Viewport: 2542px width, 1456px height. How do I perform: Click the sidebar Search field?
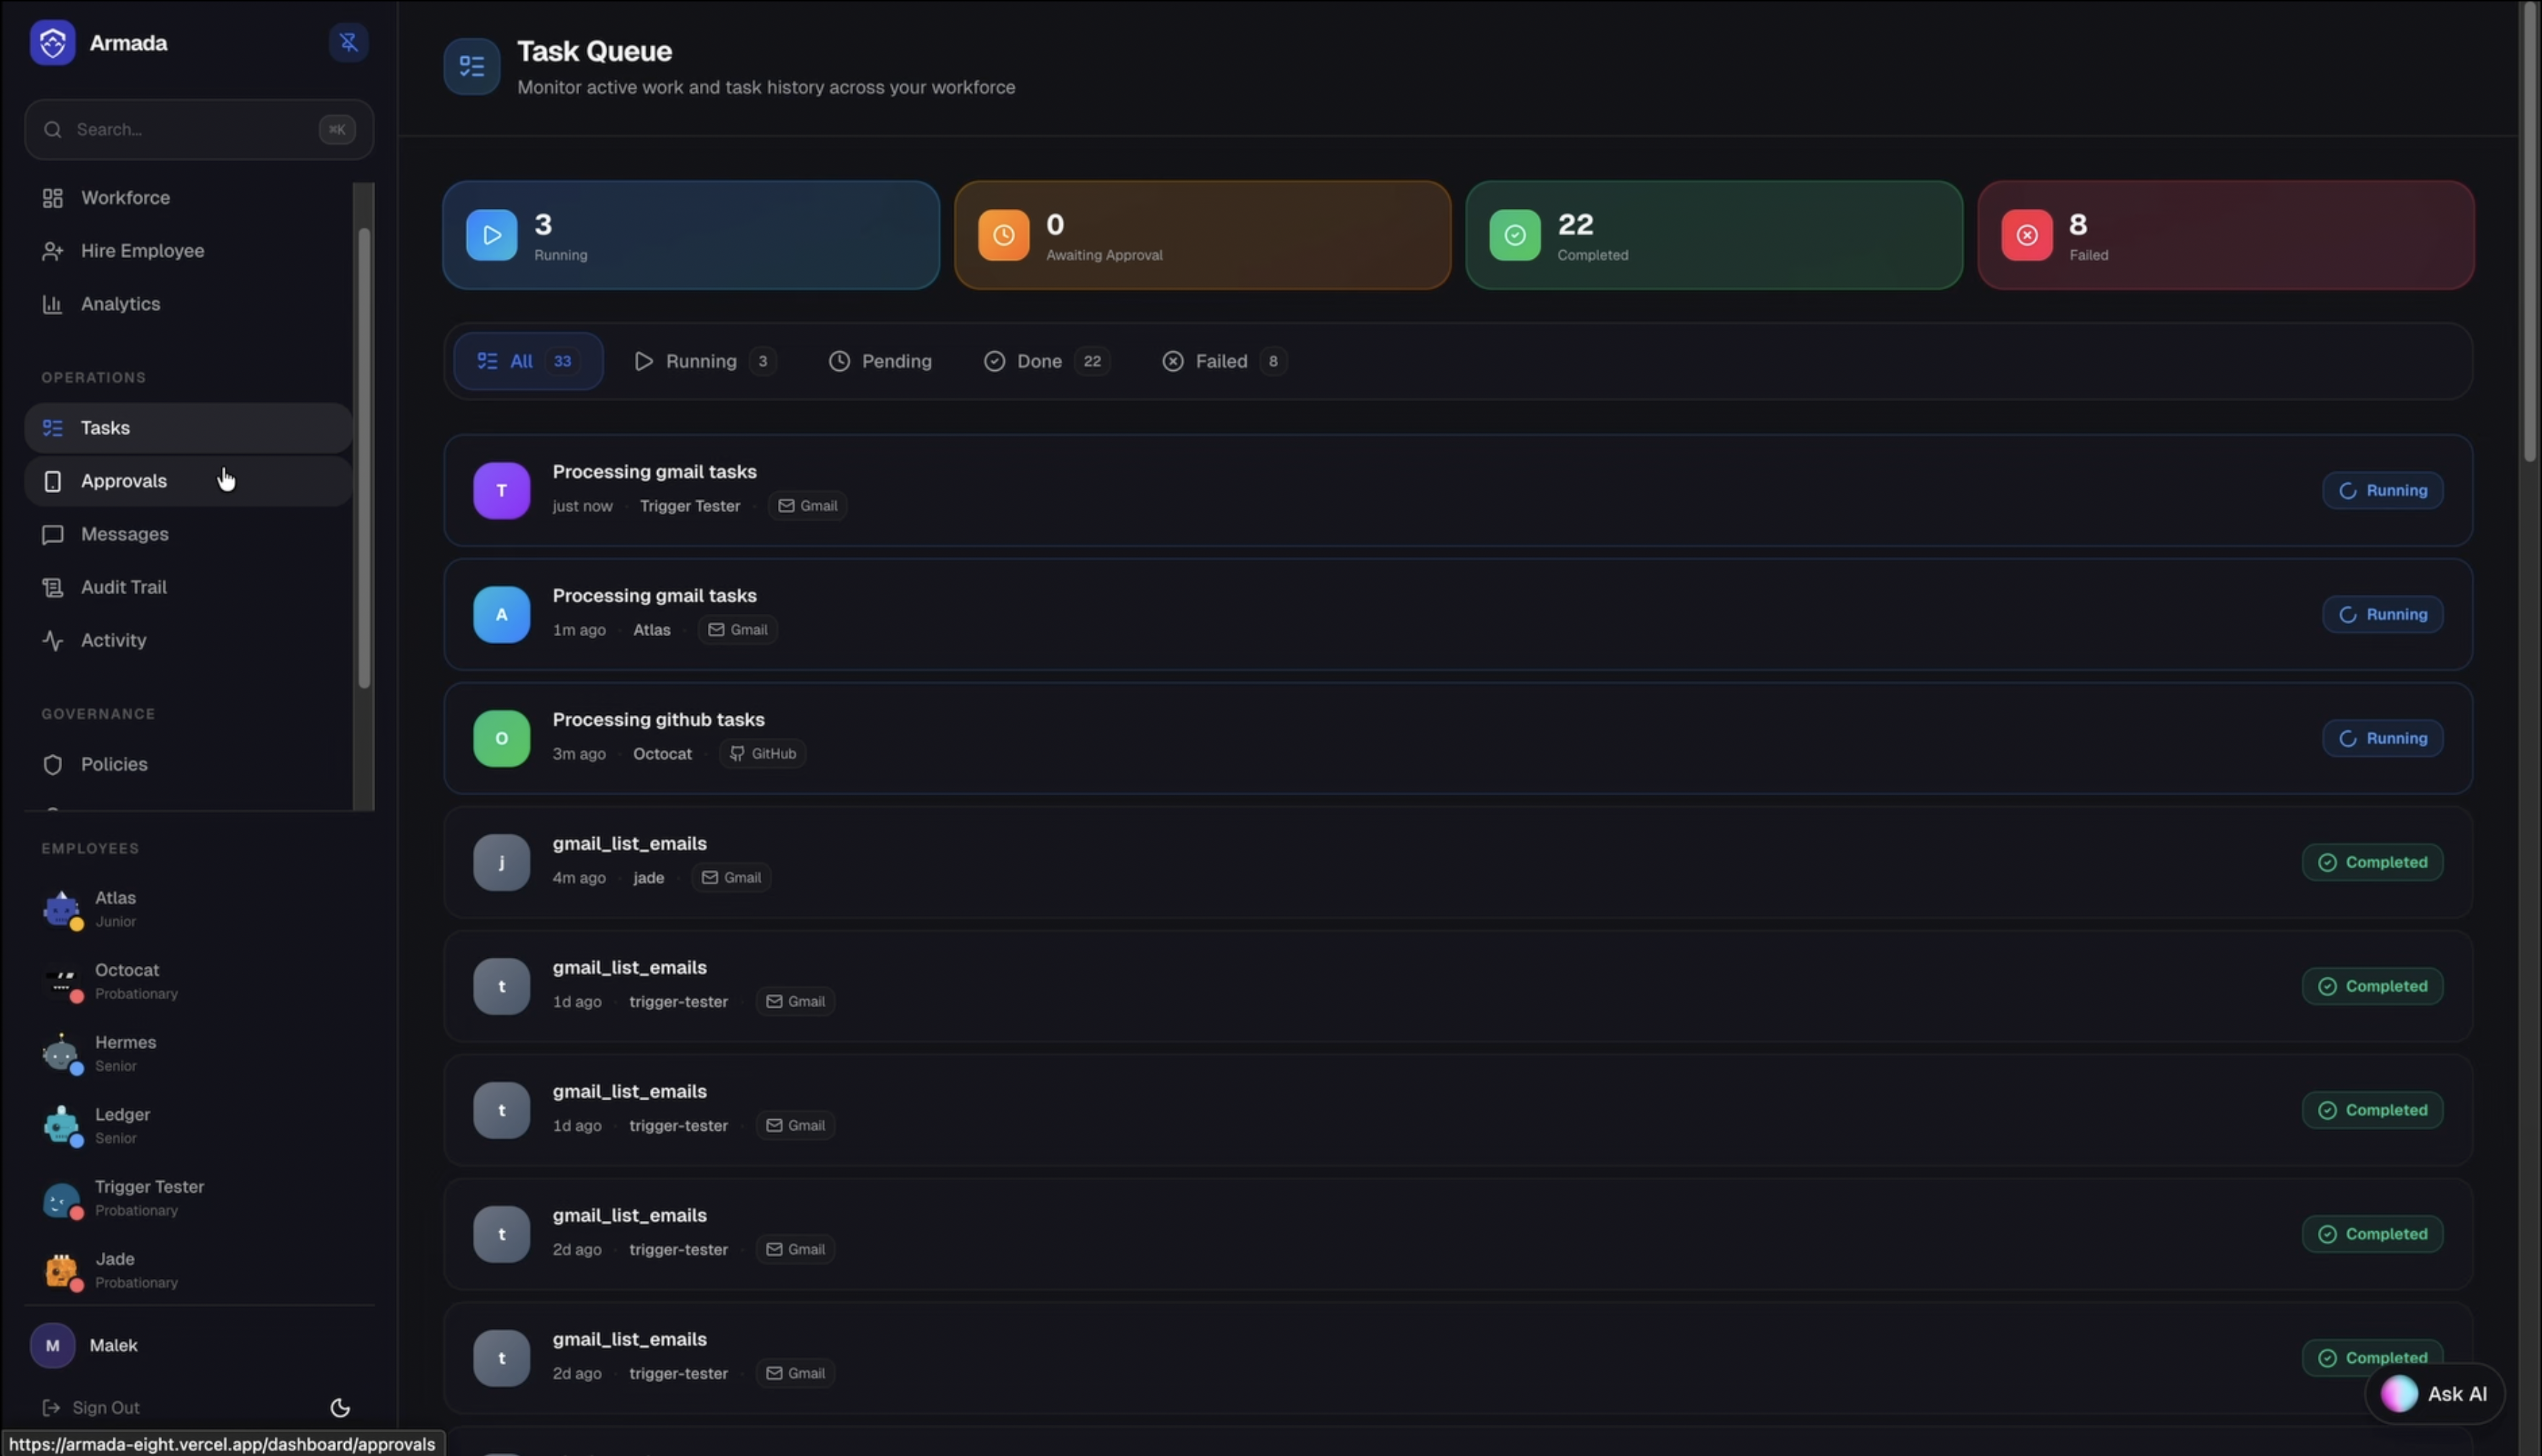click(190, 130)
